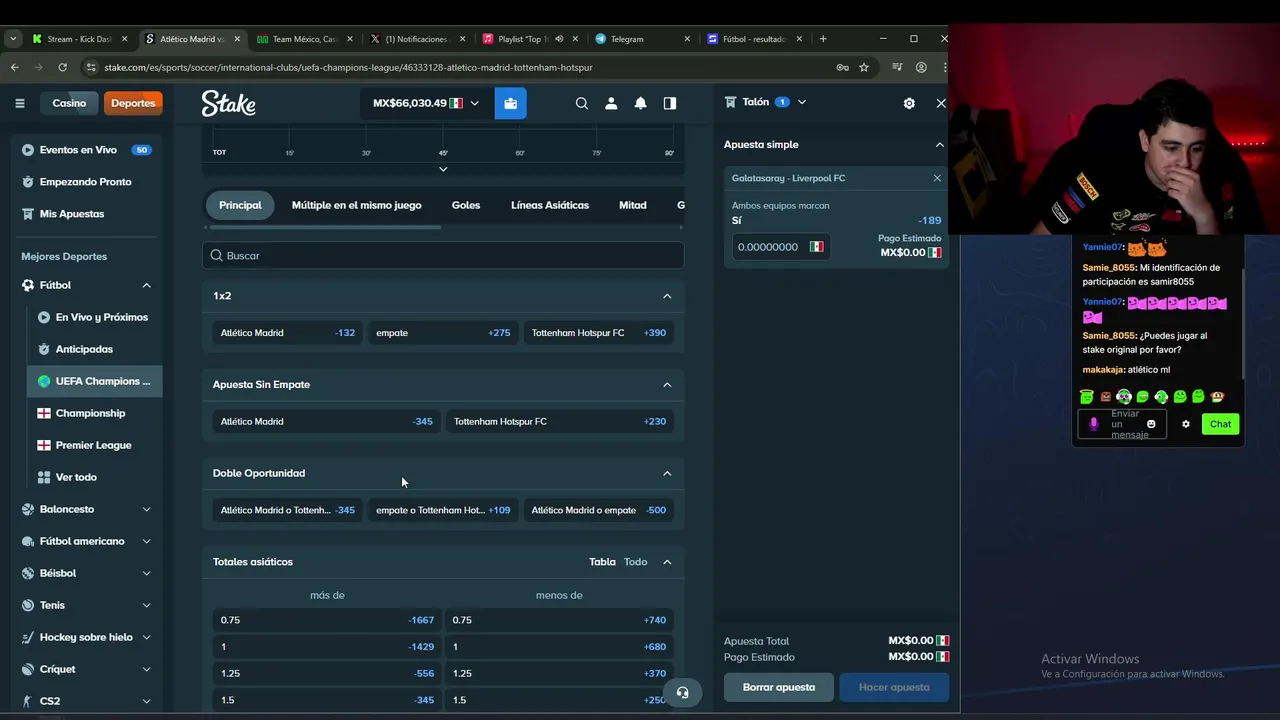
Task: Switch to Deportes tab
Action: click(x=133, y=103)
